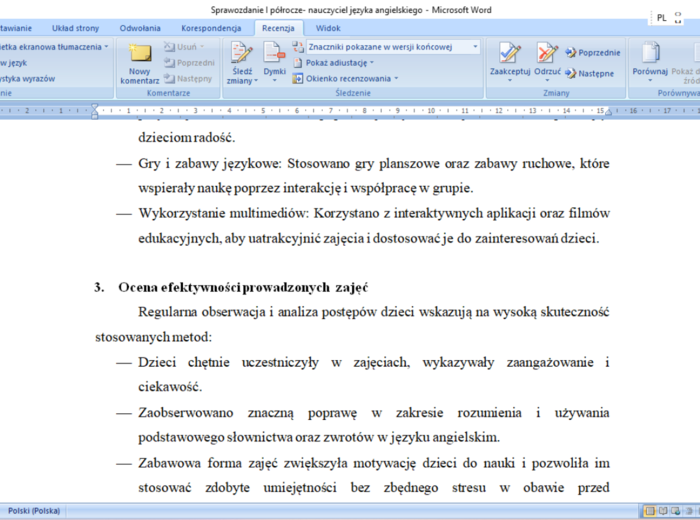Expand the Okienko recenzowania arrow
700x520 pixels.
(396, 79)
